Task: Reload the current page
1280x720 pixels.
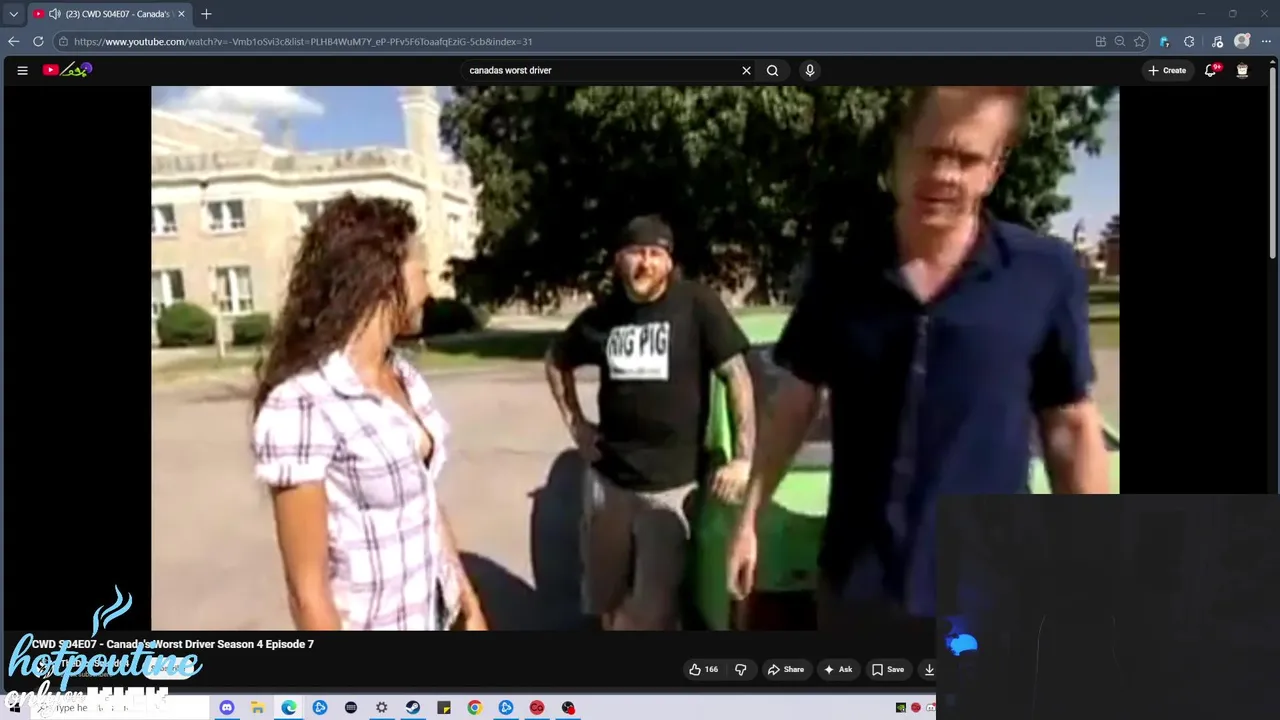Action: (38, 41)
